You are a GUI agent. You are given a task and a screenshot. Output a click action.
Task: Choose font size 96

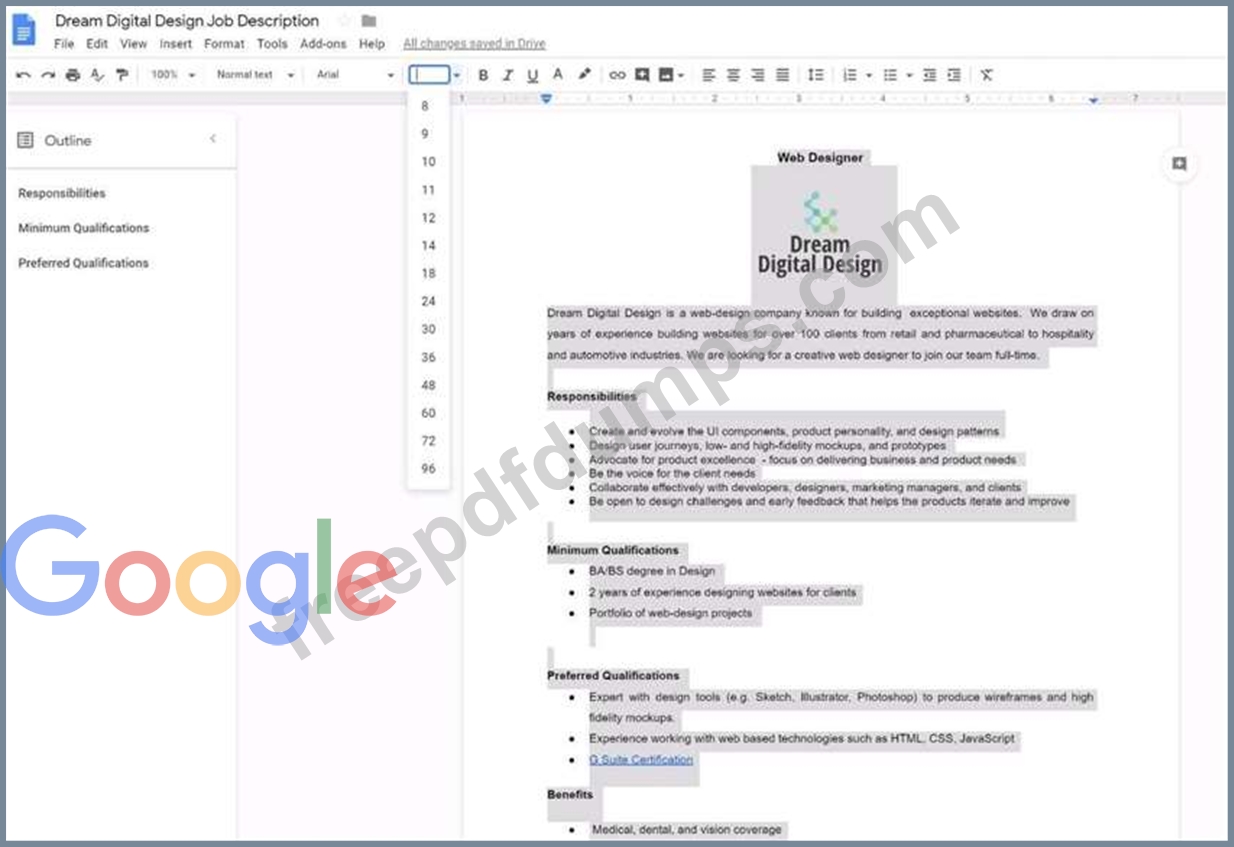click(x=429, y=469)
